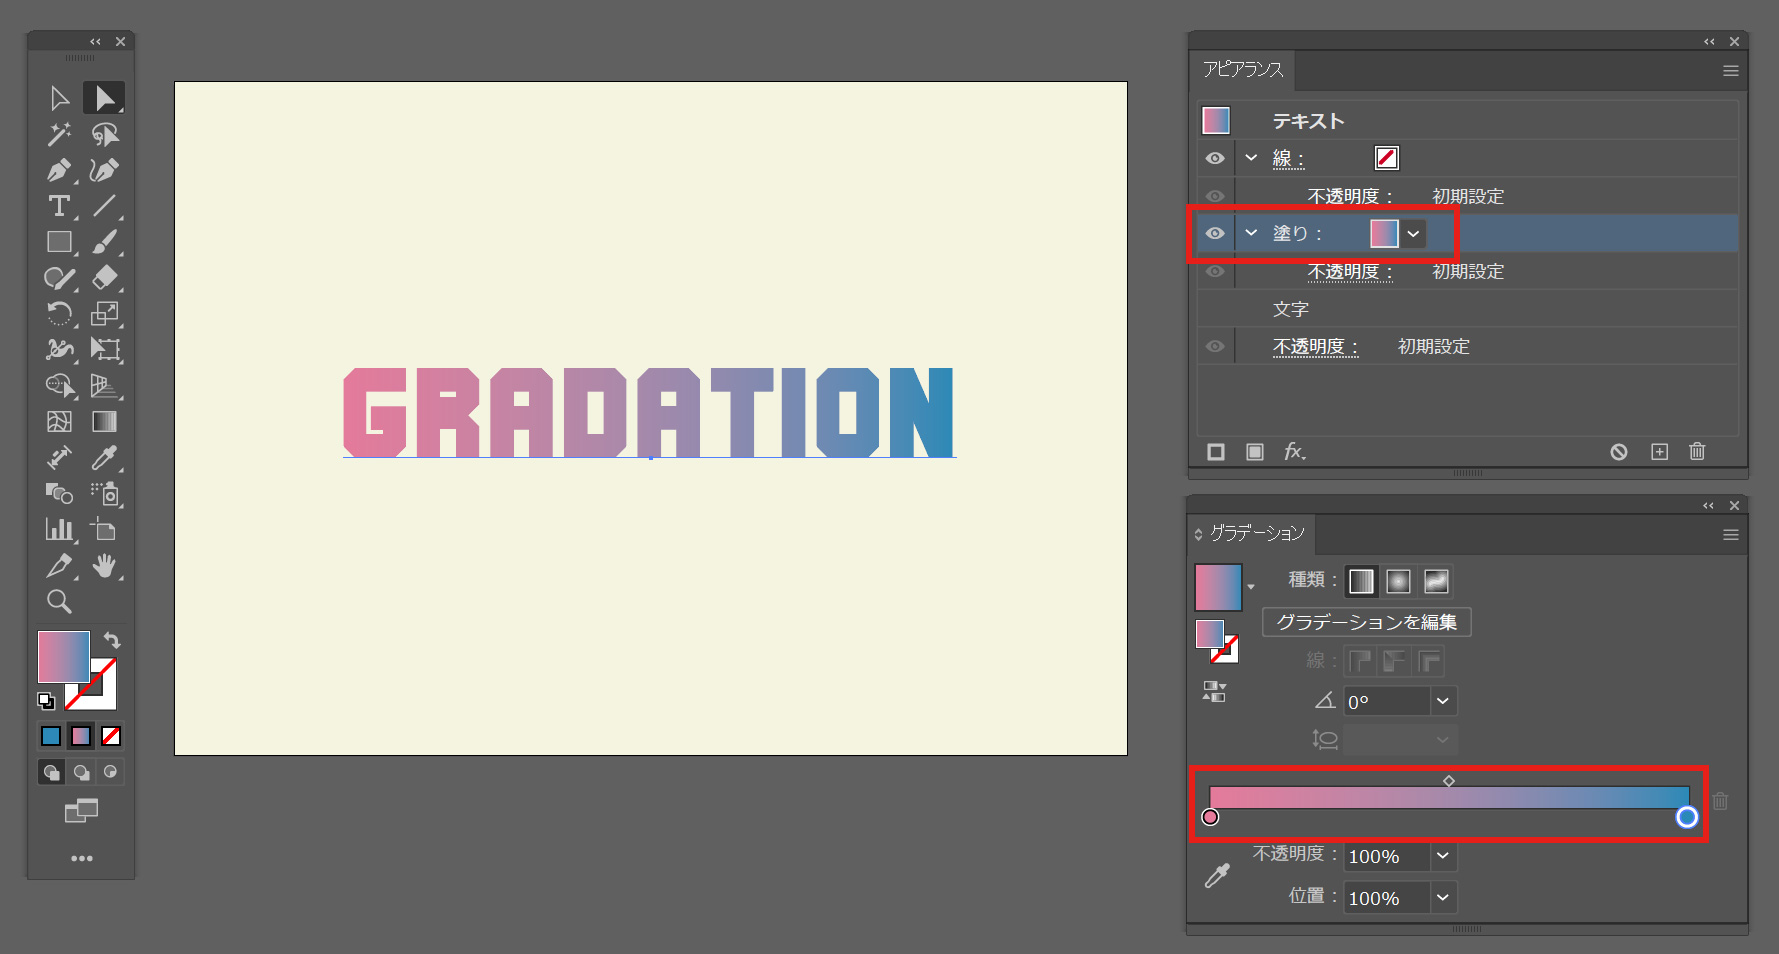Select the radial gradient type

coord(1398,581)
